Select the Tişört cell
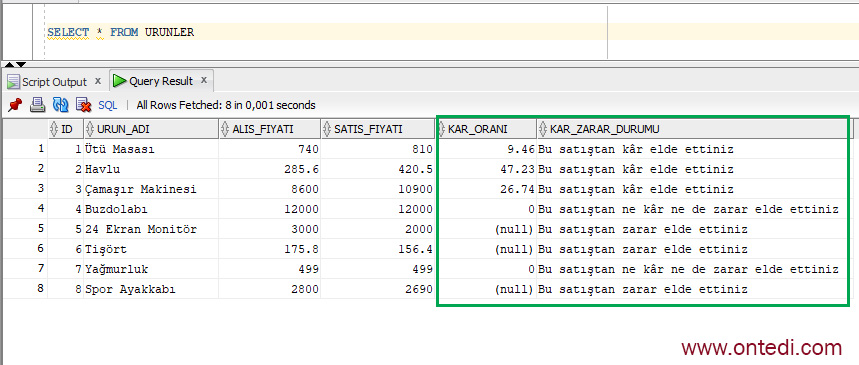Image resolution: width=859 pixels, height=365 pixels. pyautogui.click(x=151, y=249)
